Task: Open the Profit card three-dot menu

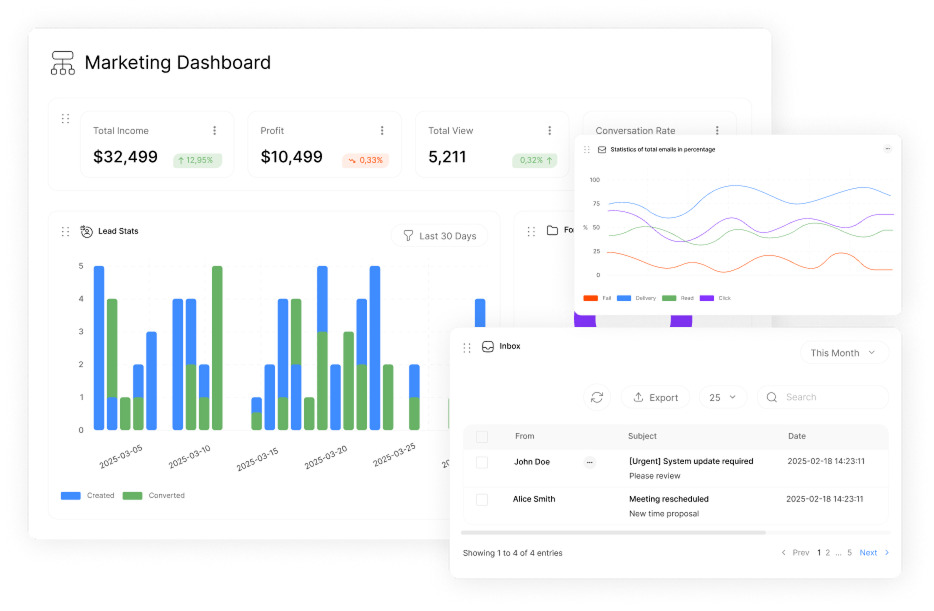Action: click(382, 131)
